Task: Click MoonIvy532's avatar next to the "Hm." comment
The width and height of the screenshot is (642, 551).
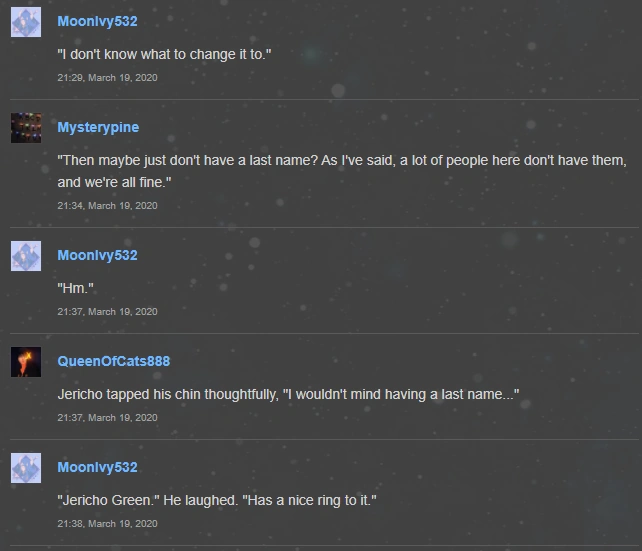Action: pyautogui.click(x=26, y=256)
